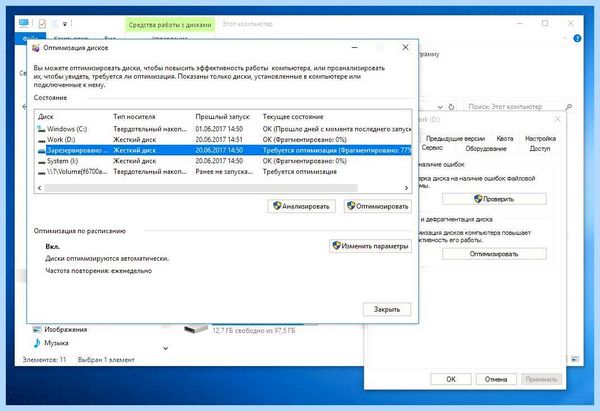This screenshot has width=600, height=411.
Task: Switch to Оборудование tab in properties
Action: pyautogui.click(x=486, y=148)
